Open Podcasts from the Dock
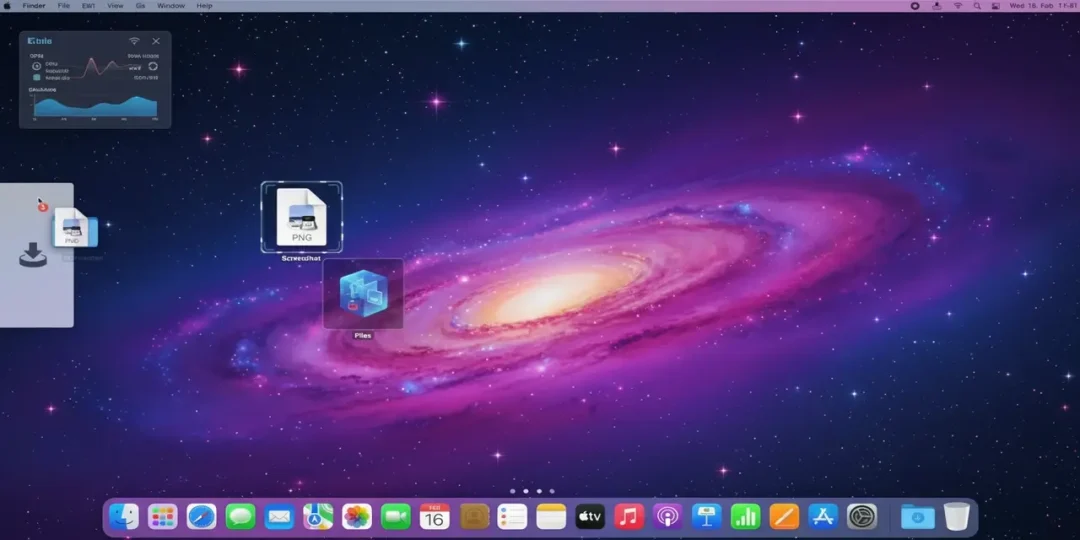1080x540 pixels. [x=667, y=517]
